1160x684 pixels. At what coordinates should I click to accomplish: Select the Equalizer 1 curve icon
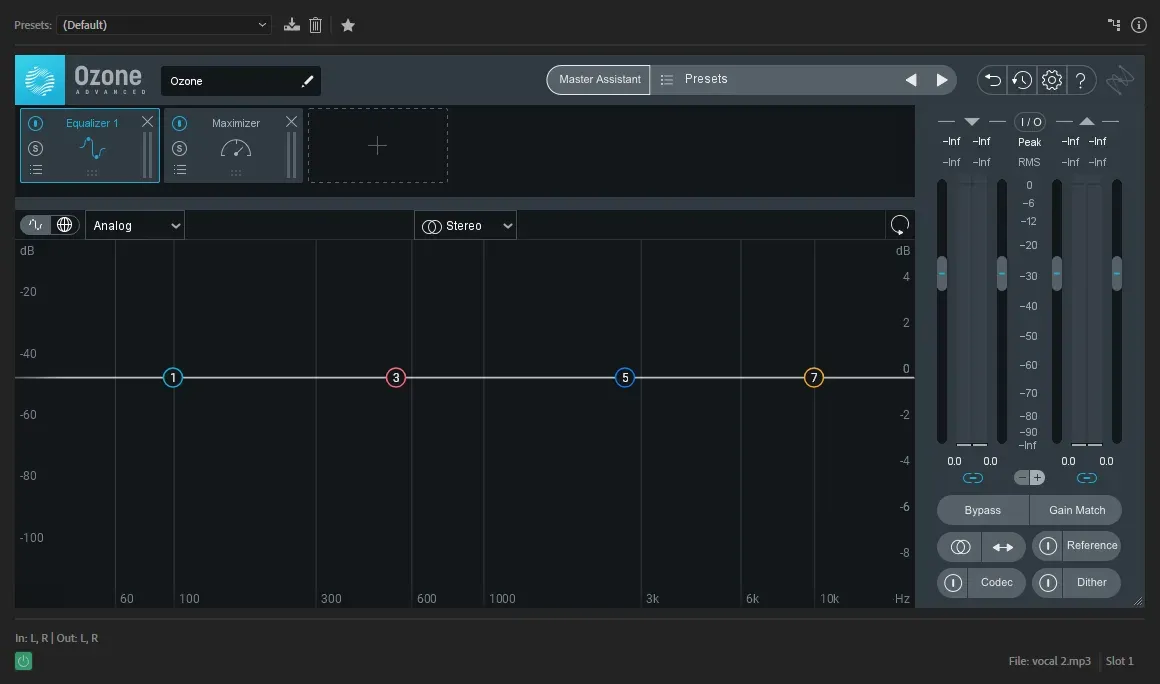tap(92, 149)
